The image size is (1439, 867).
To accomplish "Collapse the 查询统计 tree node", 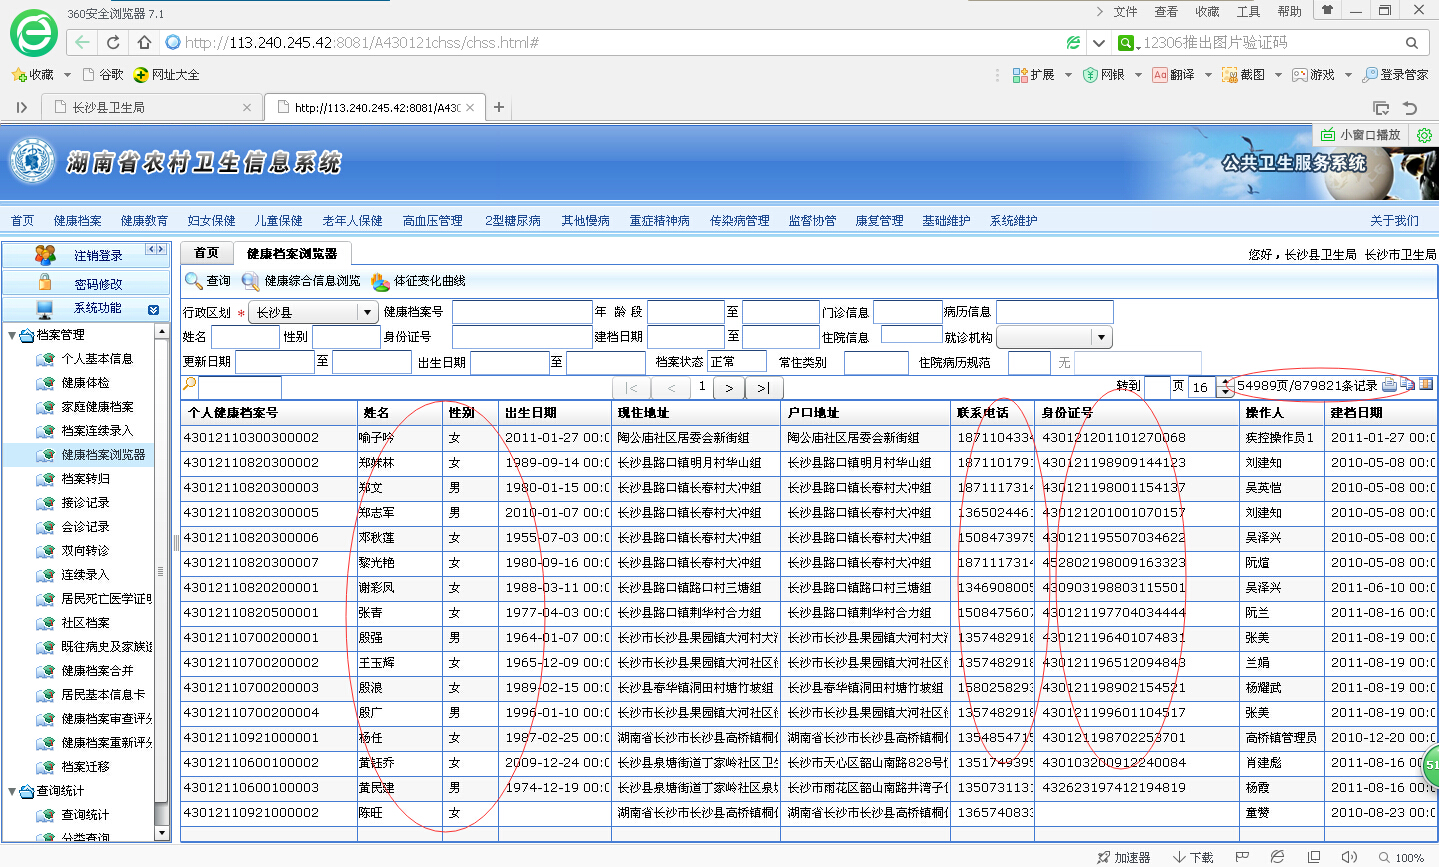I will click(12, 791).
